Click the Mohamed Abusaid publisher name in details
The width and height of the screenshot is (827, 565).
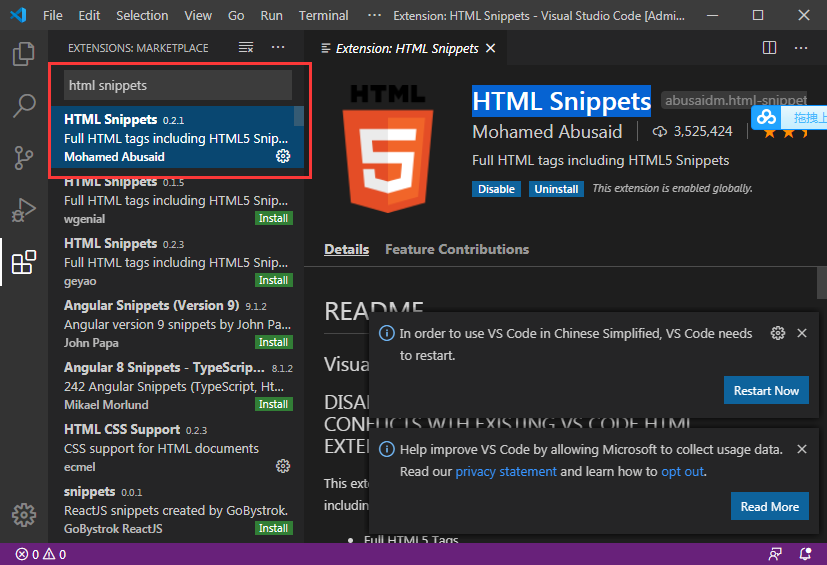click(x=547, y=131)
